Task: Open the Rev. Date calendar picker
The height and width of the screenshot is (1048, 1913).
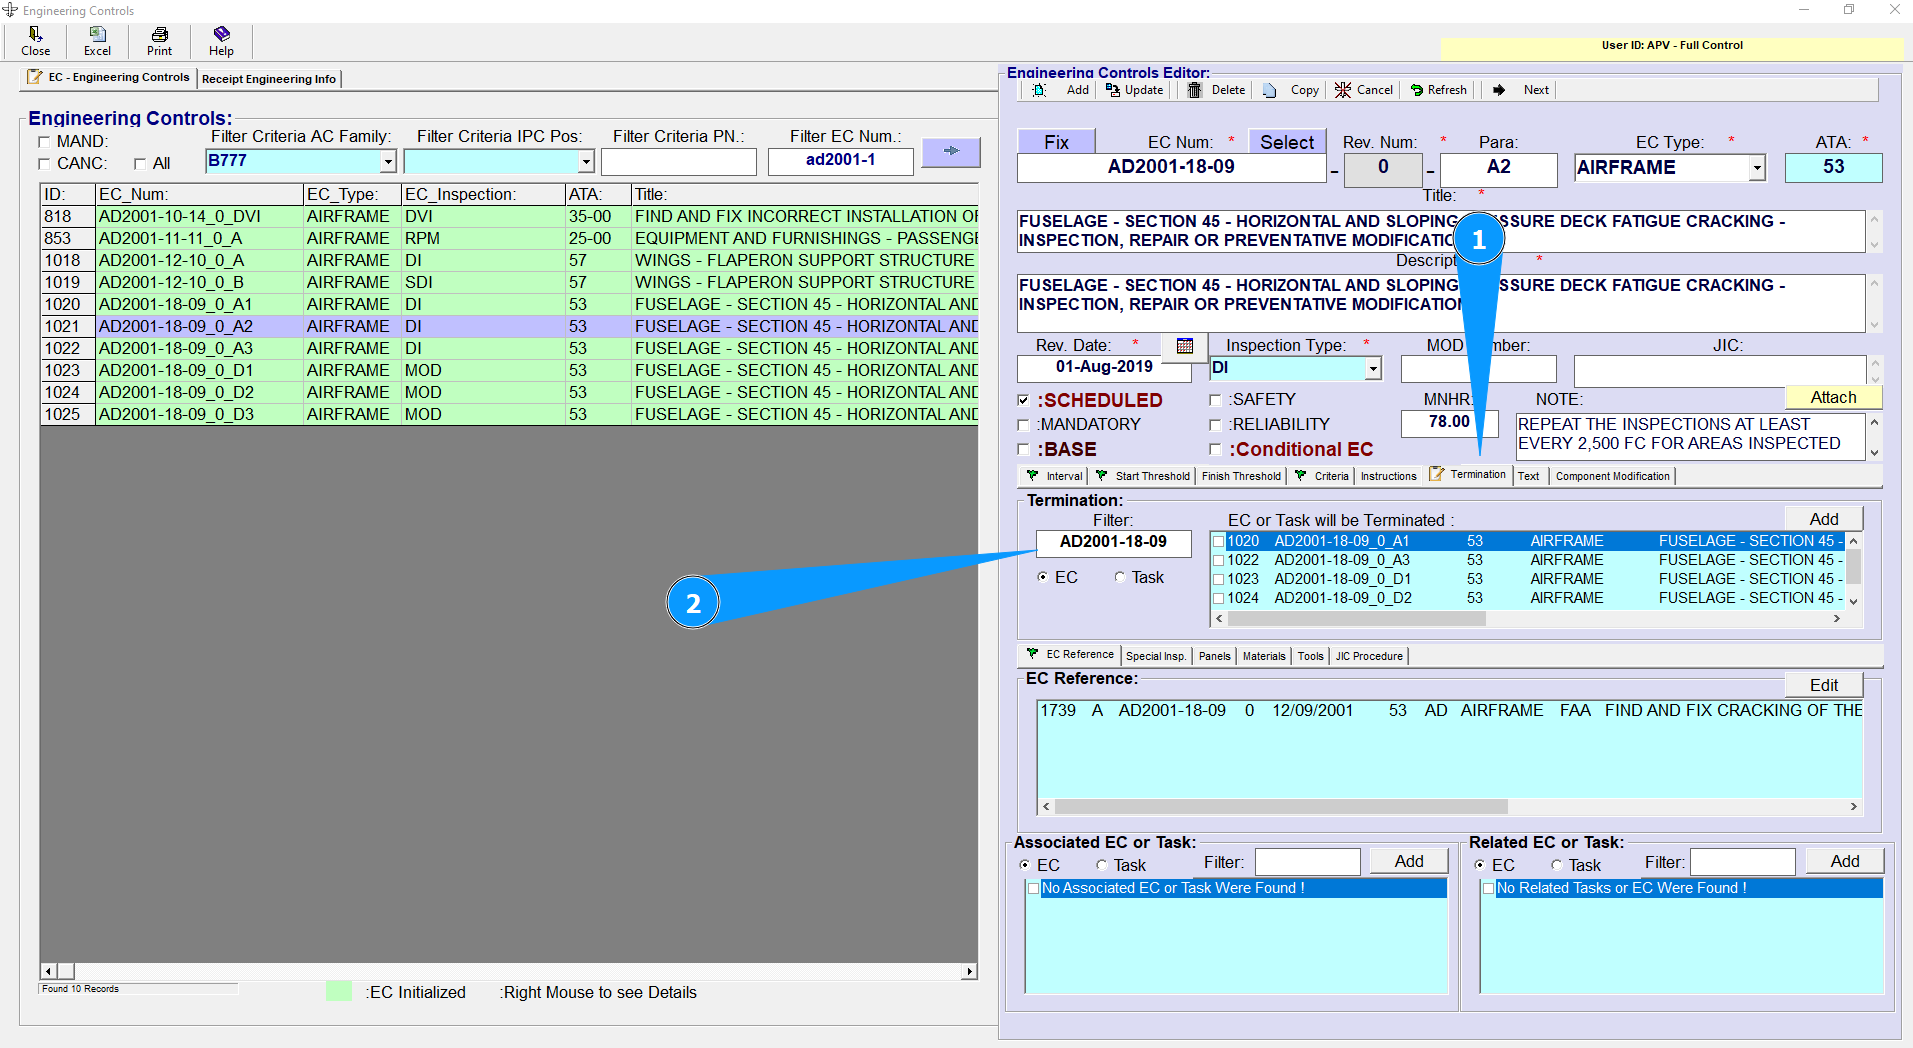Action: click(x=1185, y=346)
